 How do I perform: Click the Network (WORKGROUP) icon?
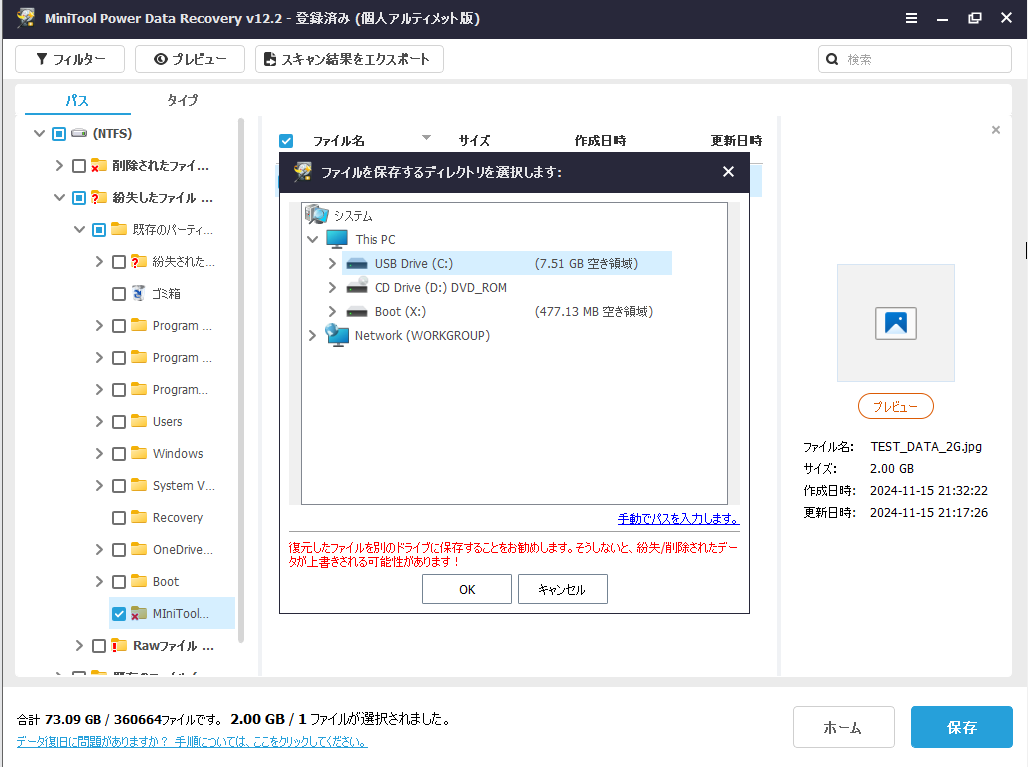(337, 335)
